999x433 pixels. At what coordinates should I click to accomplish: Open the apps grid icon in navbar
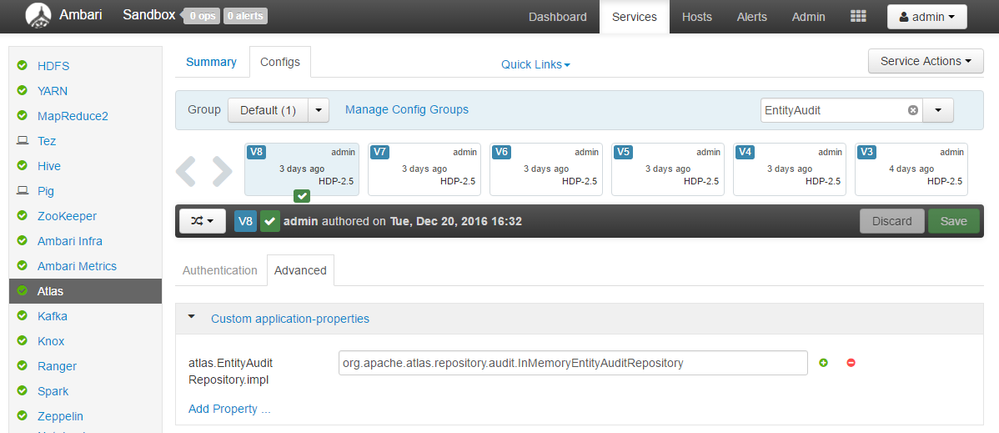point(858,17)
